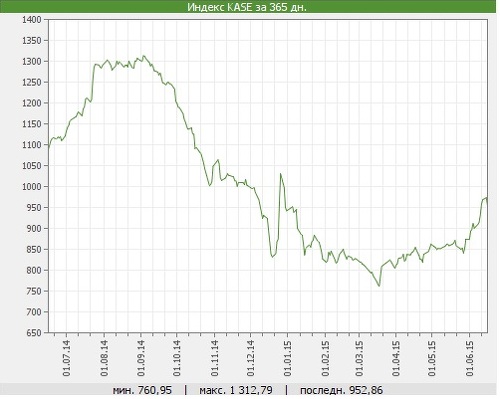
Task: Select the 1000 y-axis label
Action: (x=32, y=187)
